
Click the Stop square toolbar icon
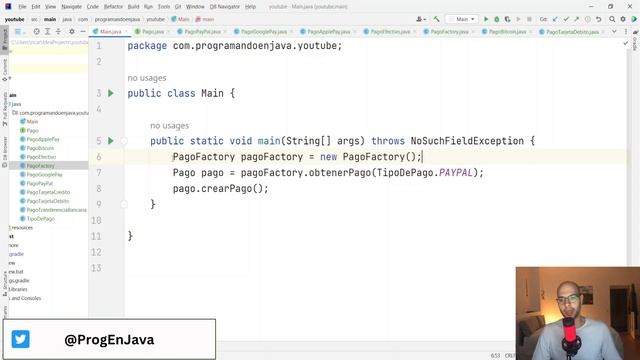529,19
